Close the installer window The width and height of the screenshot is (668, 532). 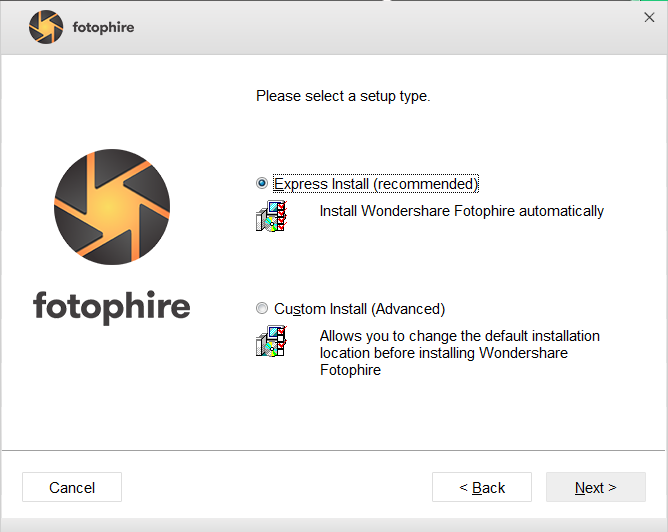[649, 17]
